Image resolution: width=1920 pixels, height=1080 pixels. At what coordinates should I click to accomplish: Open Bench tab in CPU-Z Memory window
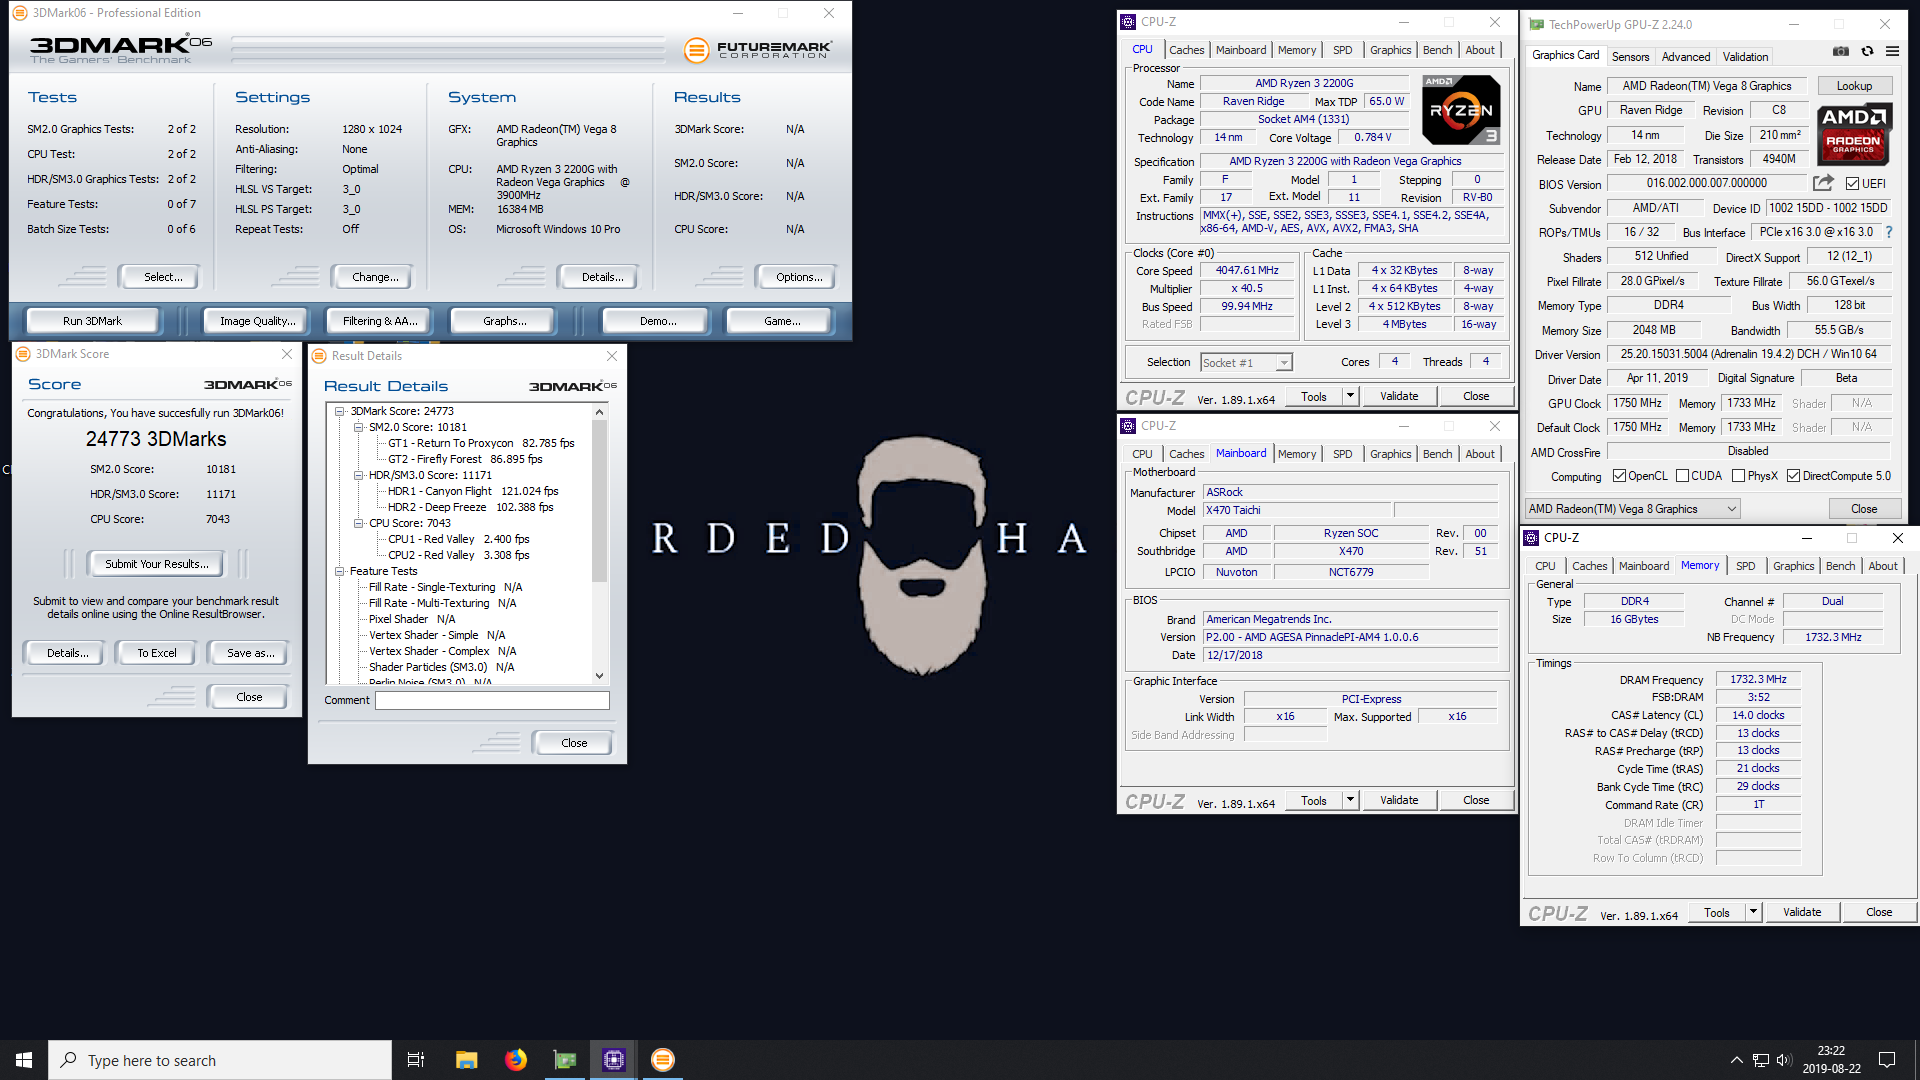click(1840, 566)
